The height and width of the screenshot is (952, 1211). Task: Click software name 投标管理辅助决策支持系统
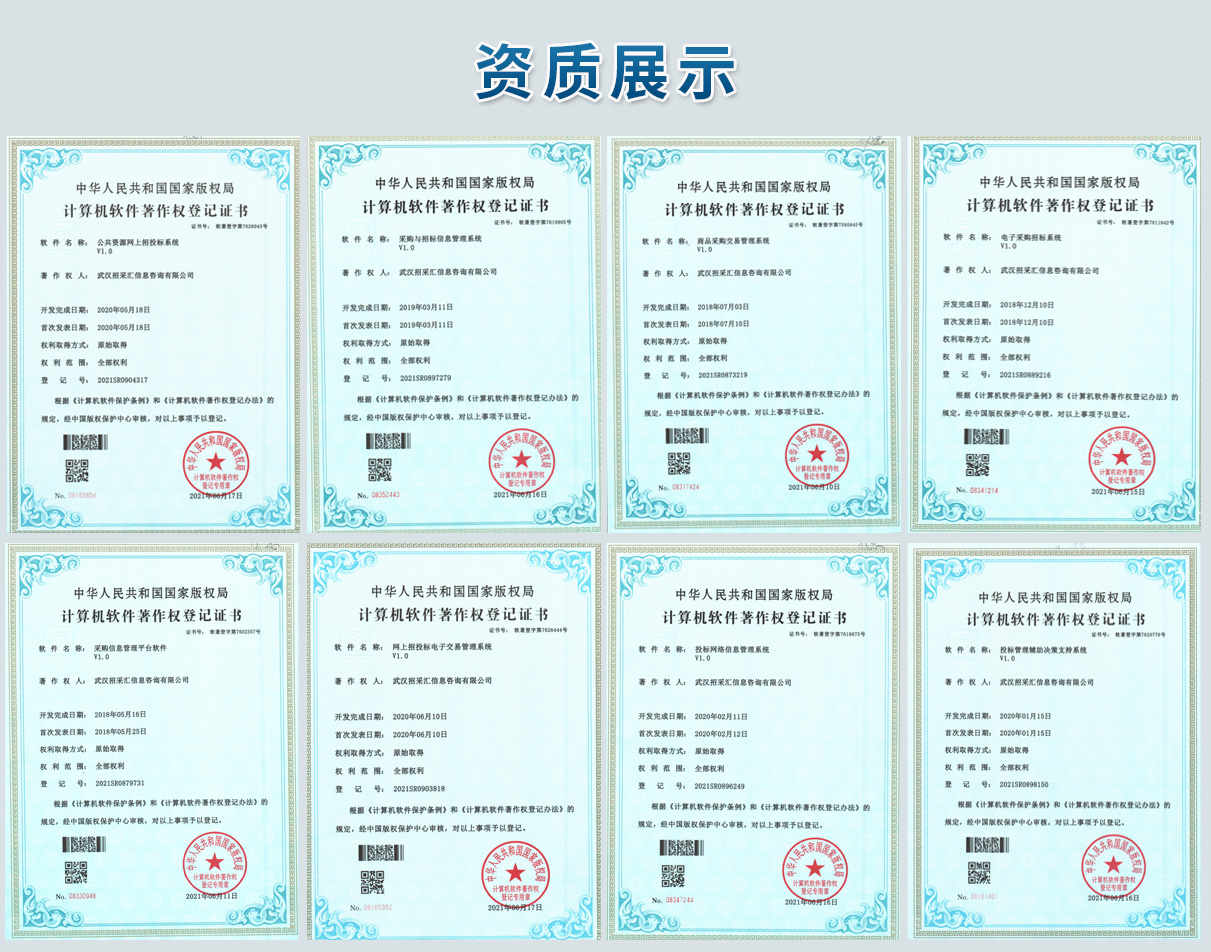click(x=1043, y=650)
